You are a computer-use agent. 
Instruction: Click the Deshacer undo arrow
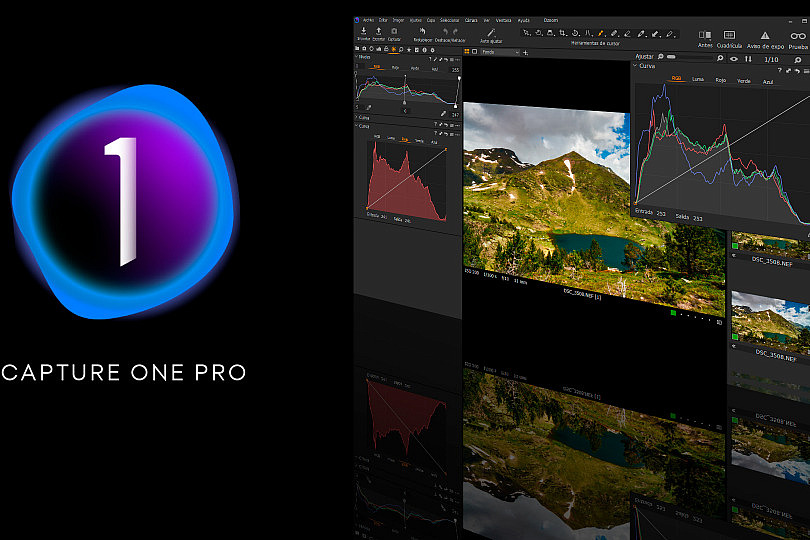pyautogui.click(x=445, y=32)
